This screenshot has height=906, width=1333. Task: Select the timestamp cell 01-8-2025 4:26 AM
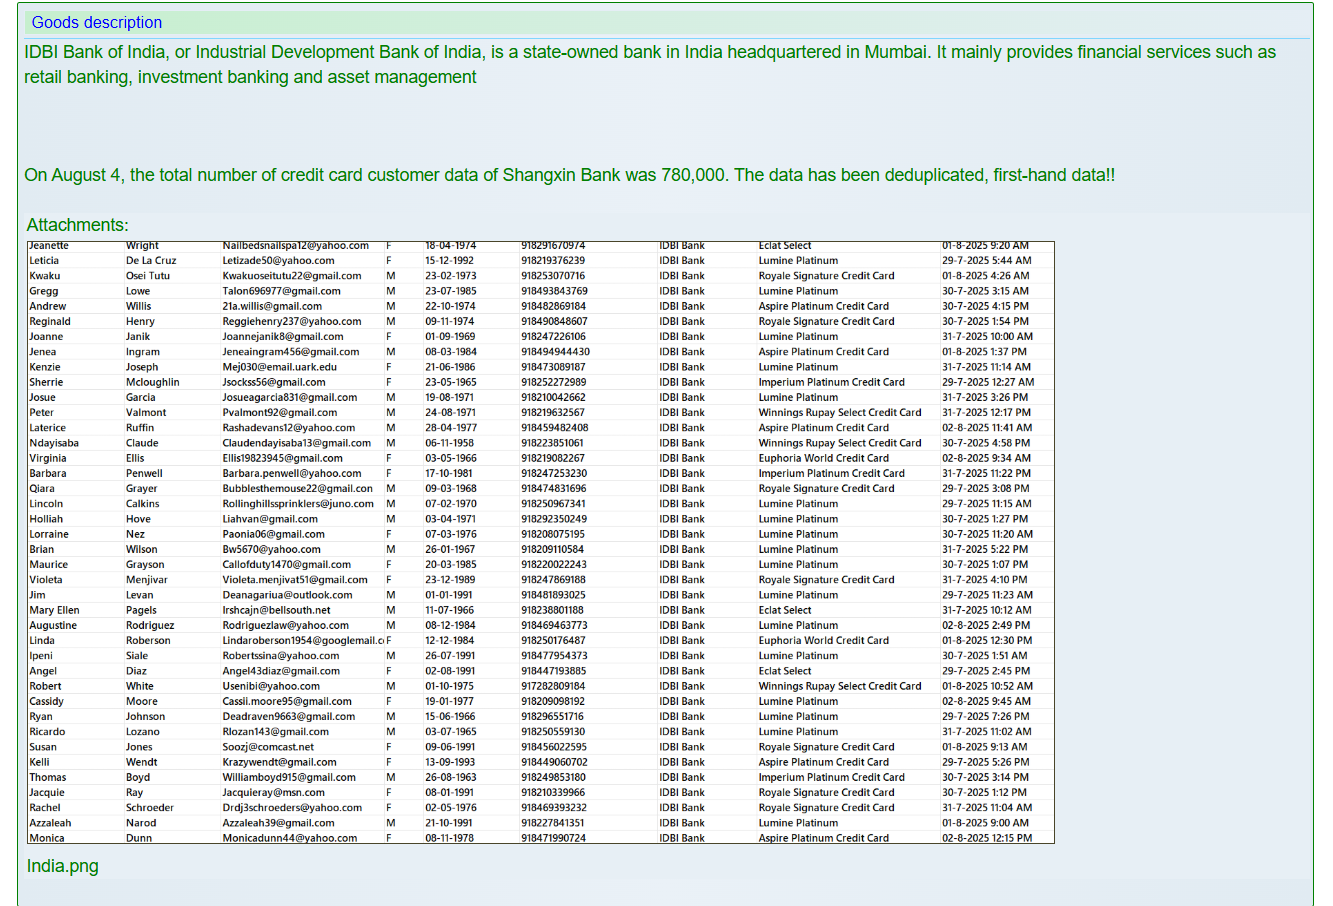click(984, 276)
